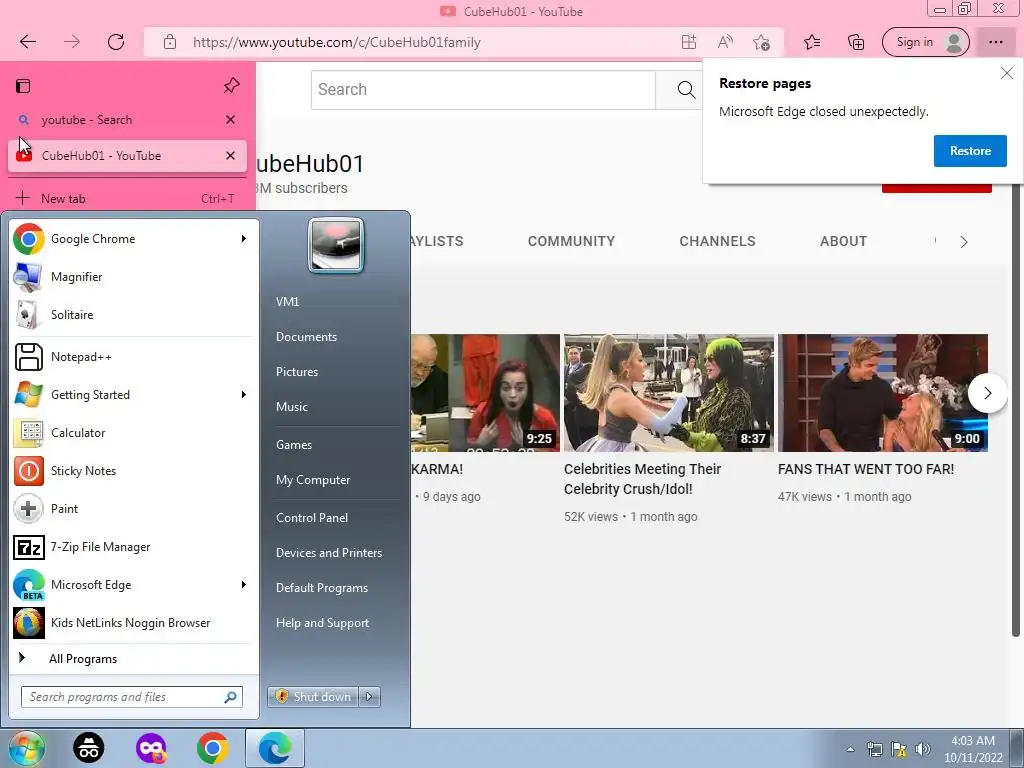
Task: Click the user account picture
Action: tap(336, 245)
